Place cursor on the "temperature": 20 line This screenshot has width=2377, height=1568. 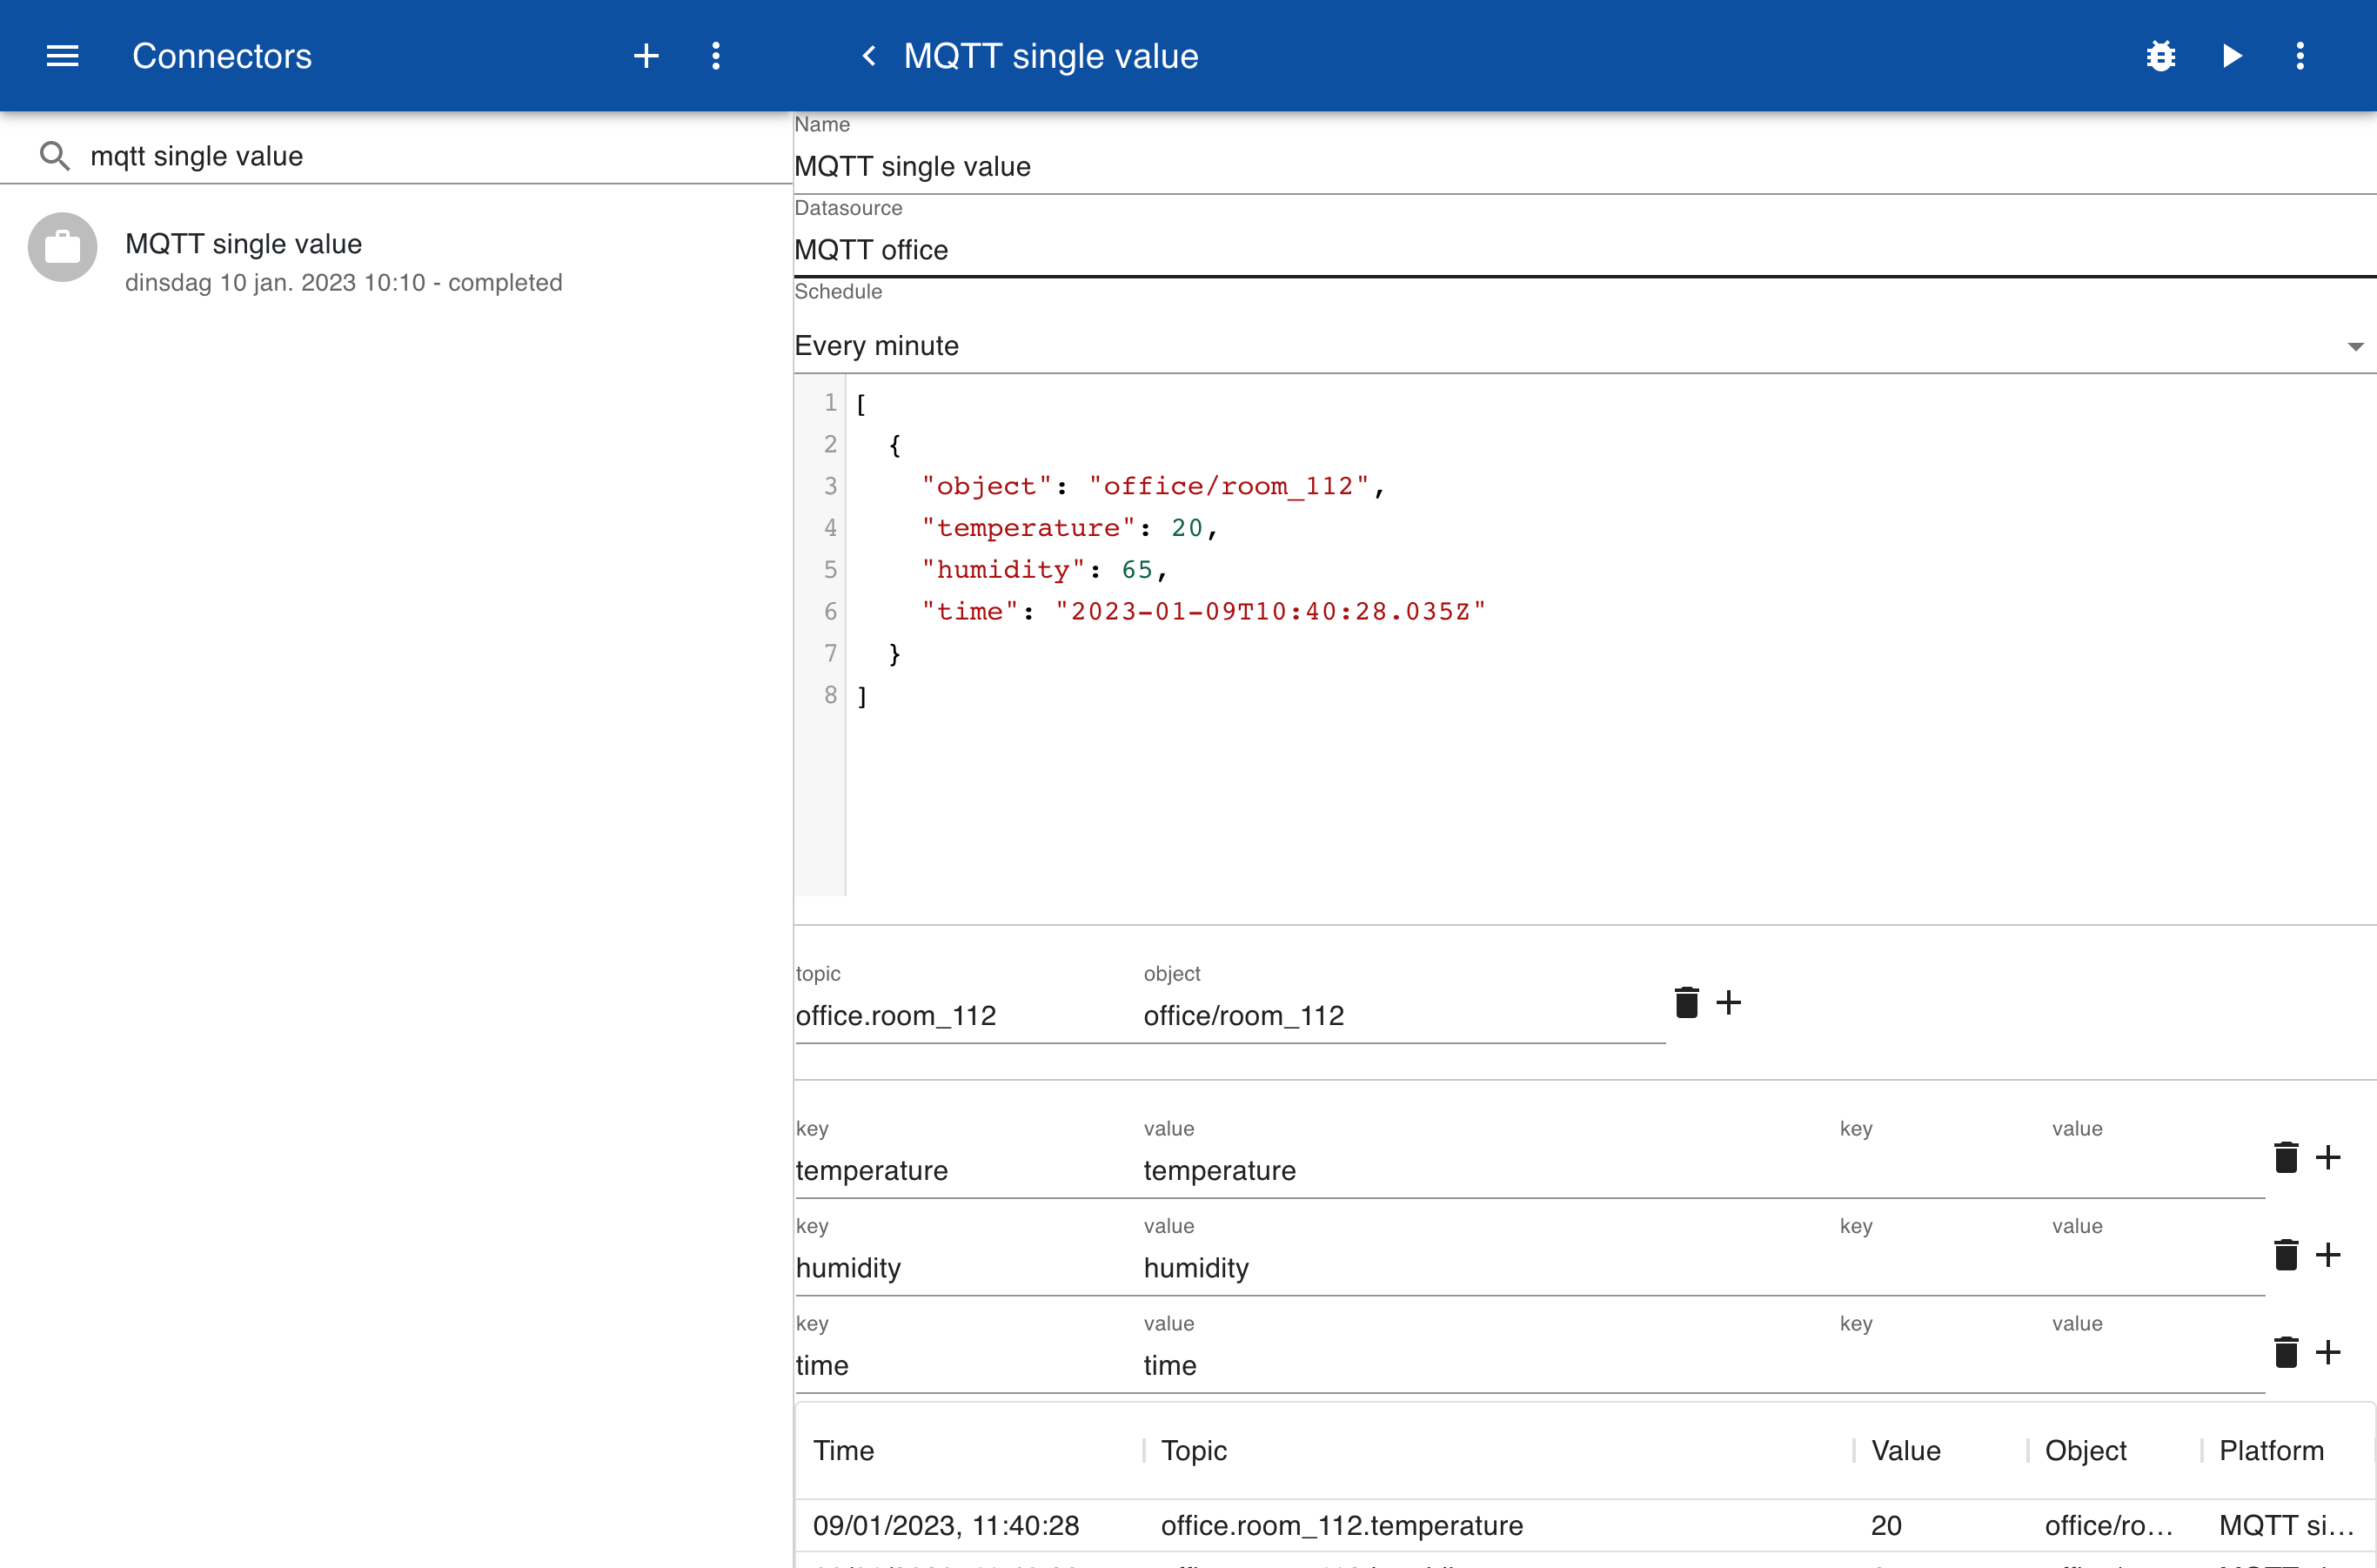(1070, 528)
